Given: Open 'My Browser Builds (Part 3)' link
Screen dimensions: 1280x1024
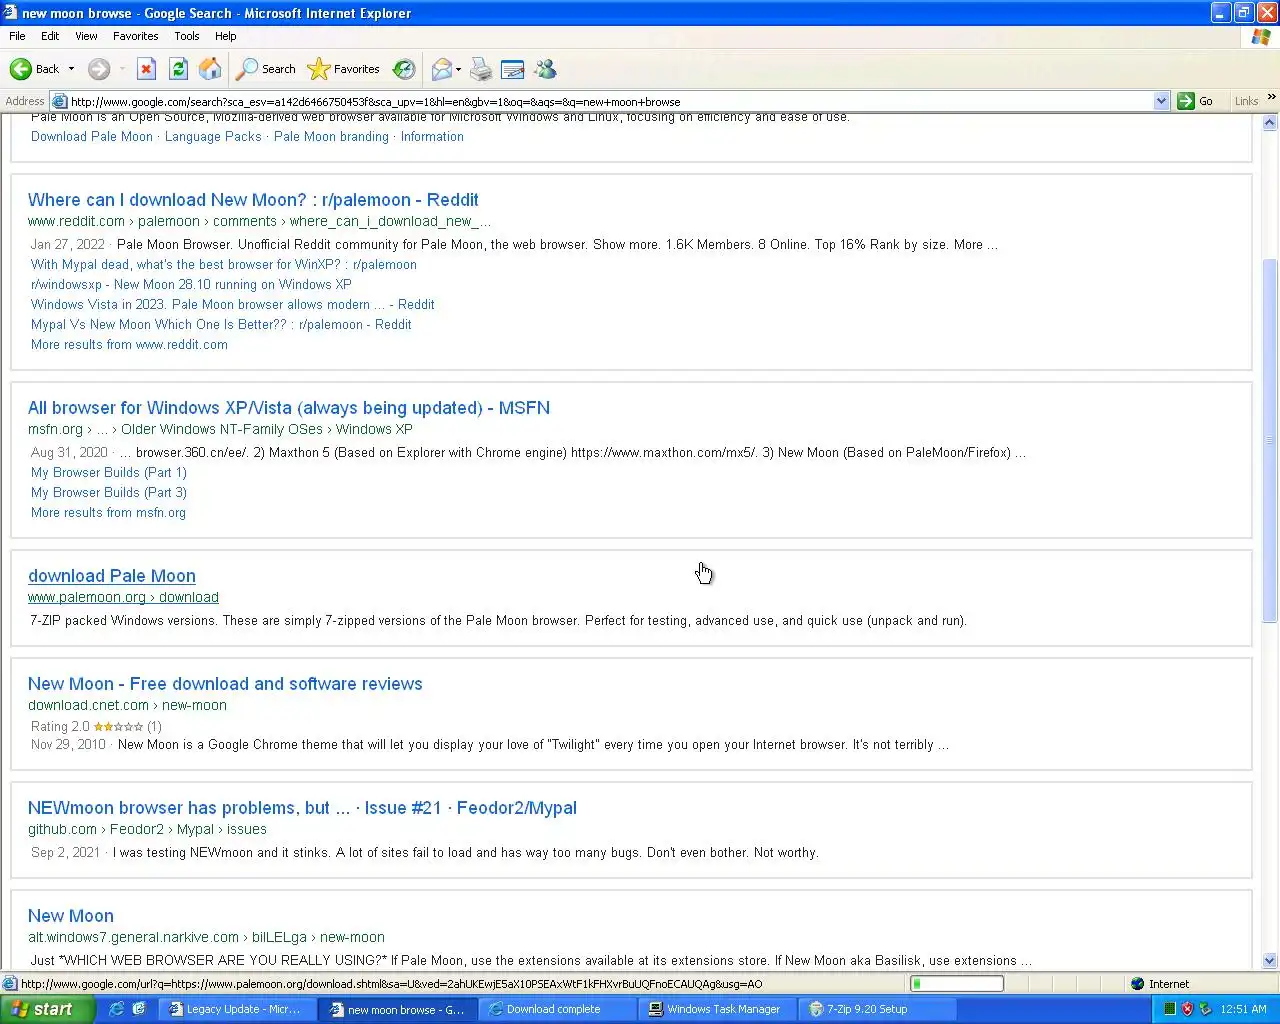Looking at the screenshot, I should coord(109,493).
